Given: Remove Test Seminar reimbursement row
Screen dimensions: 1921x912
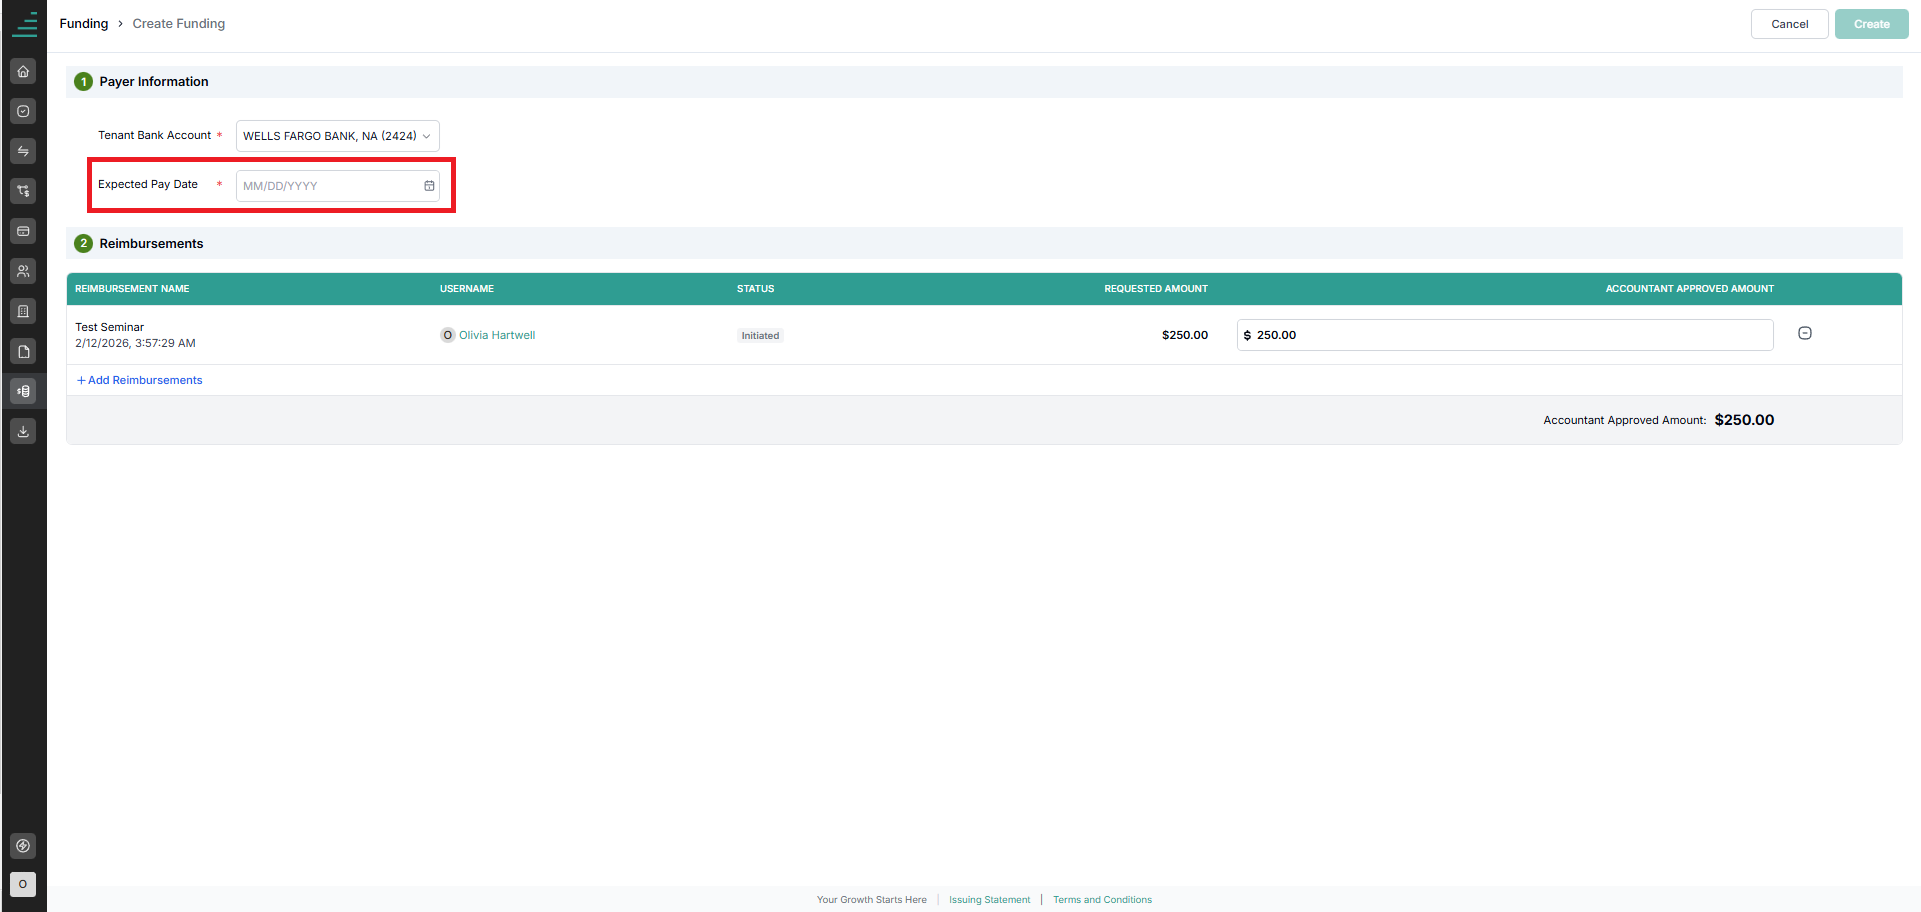Looking at the screenshot, I should [1805, 333].
